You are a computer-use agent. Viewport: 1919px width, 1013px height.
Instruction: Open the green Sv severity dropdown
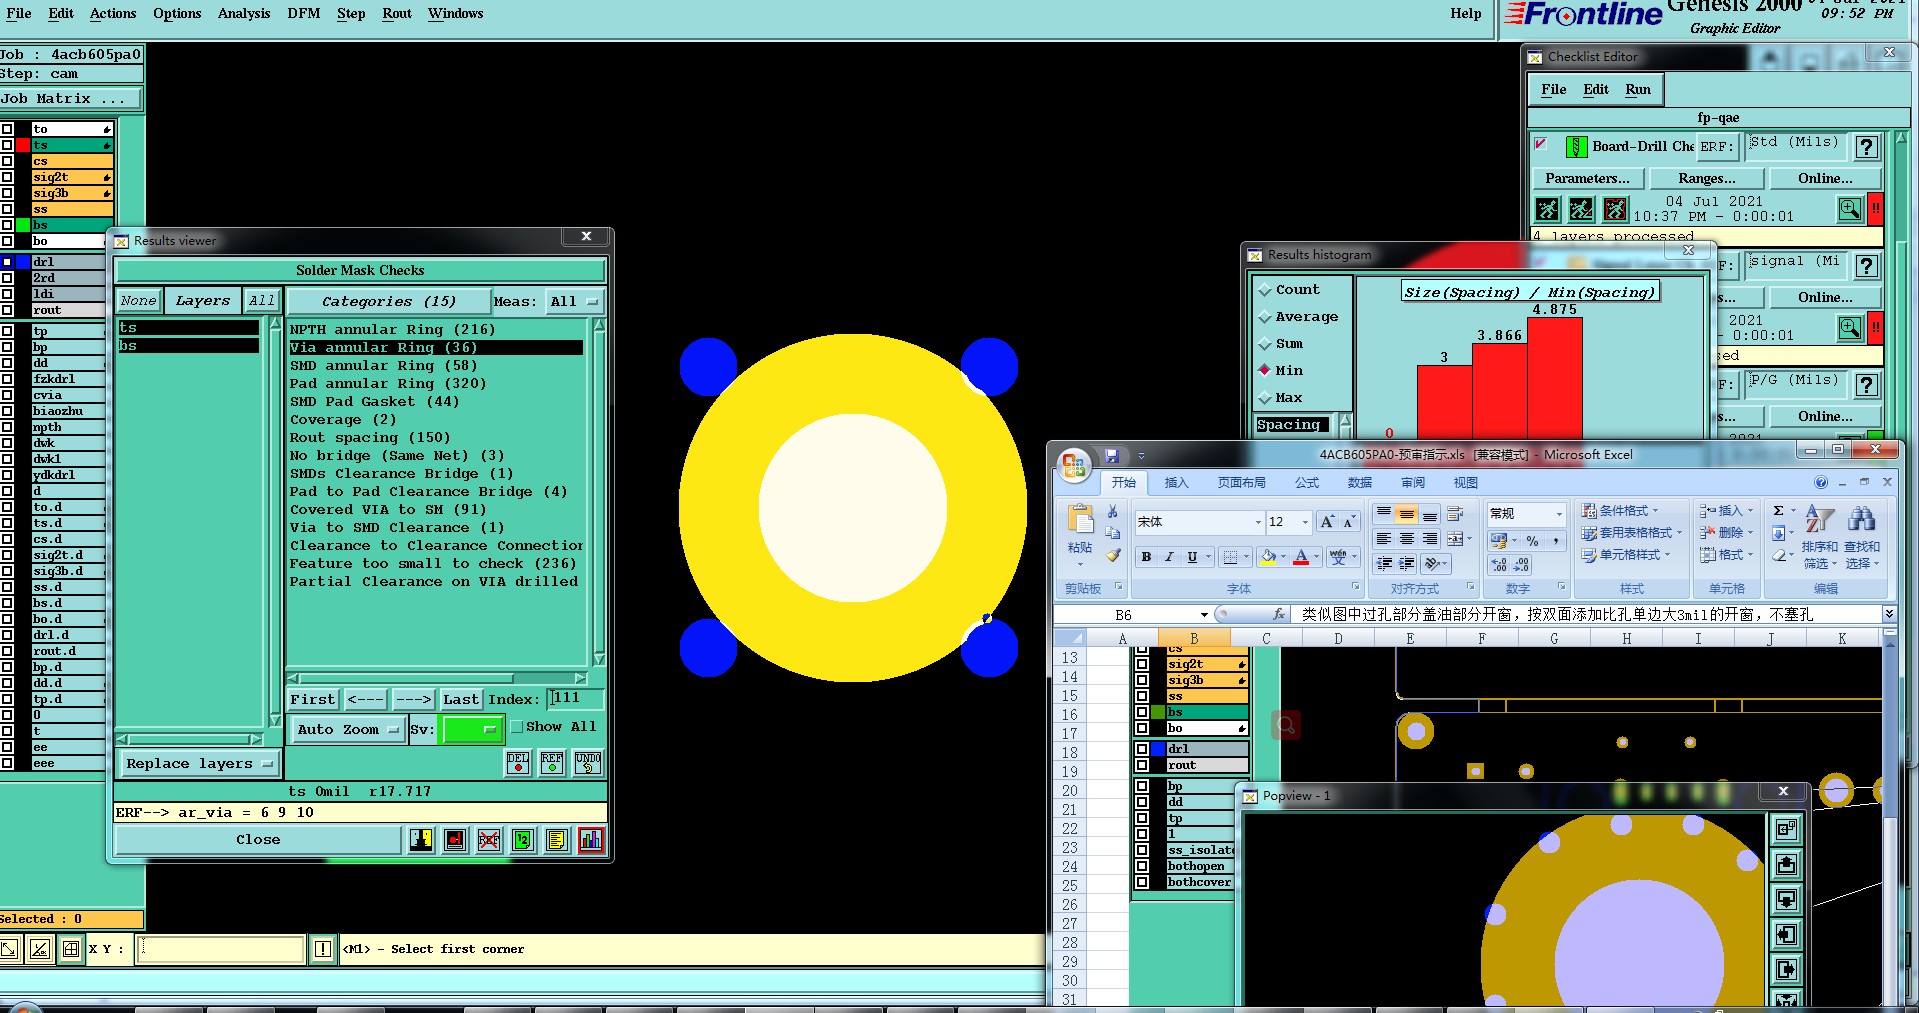tap(471, 729)
